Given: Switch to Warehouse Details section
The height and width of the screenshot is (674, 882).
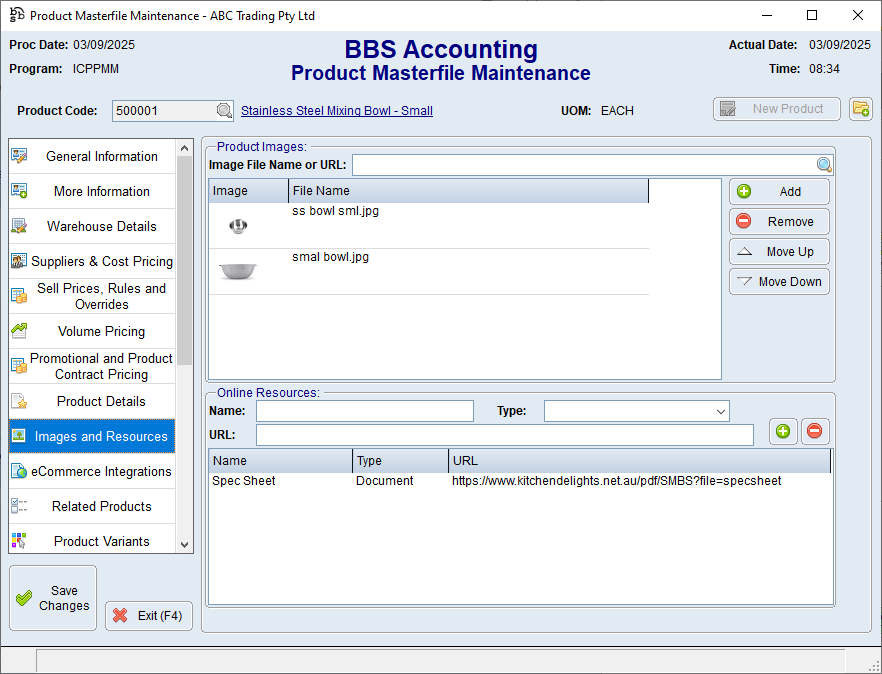Looking at the screenshot, I should pos(101,227).
